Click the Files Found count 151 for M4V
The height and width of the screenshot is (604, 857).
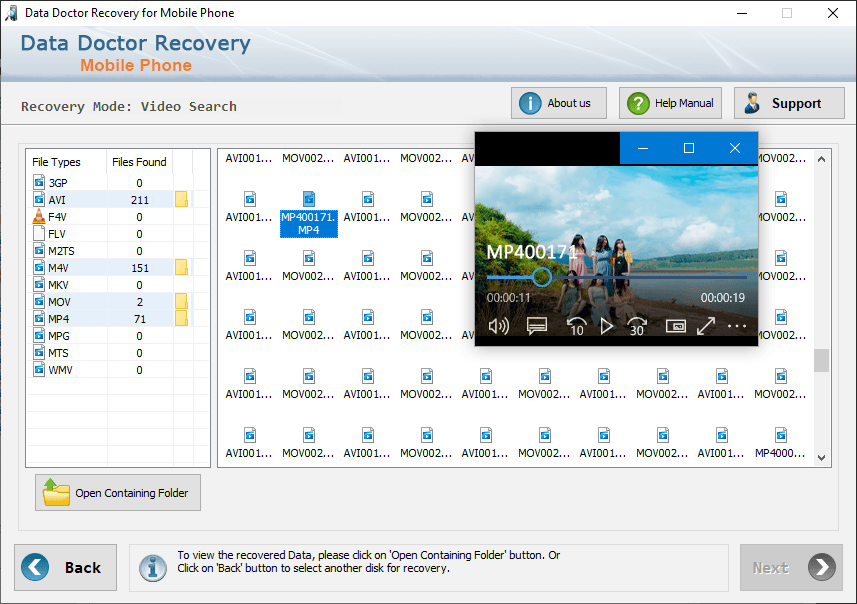(x=140, y=268)
